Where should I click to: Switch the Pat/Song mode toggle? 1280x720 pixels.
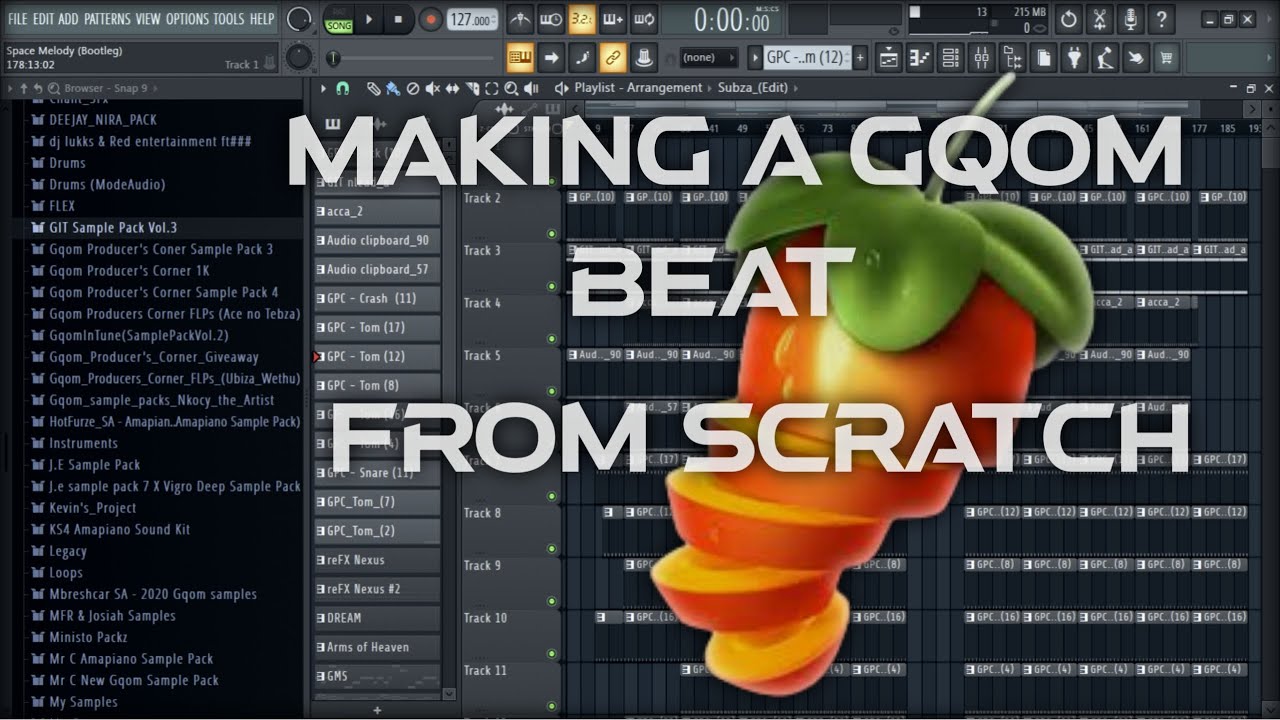(x=339, y=19)
